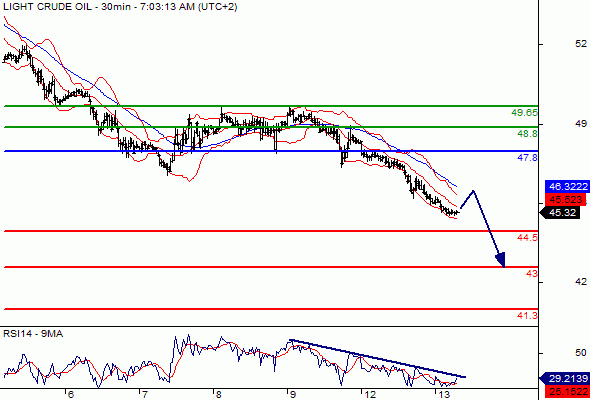This screenshot has height=400, width=590.
Task: Select the 47.8 blue pivot level label
Action: tap(527, 158)
